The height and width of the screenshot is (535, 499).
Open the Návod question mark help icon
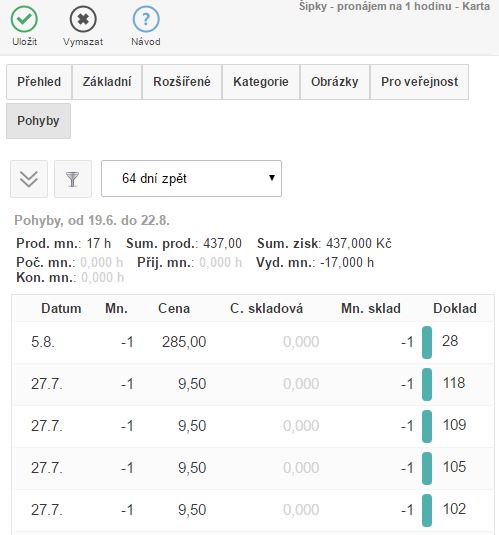[146, 19]
